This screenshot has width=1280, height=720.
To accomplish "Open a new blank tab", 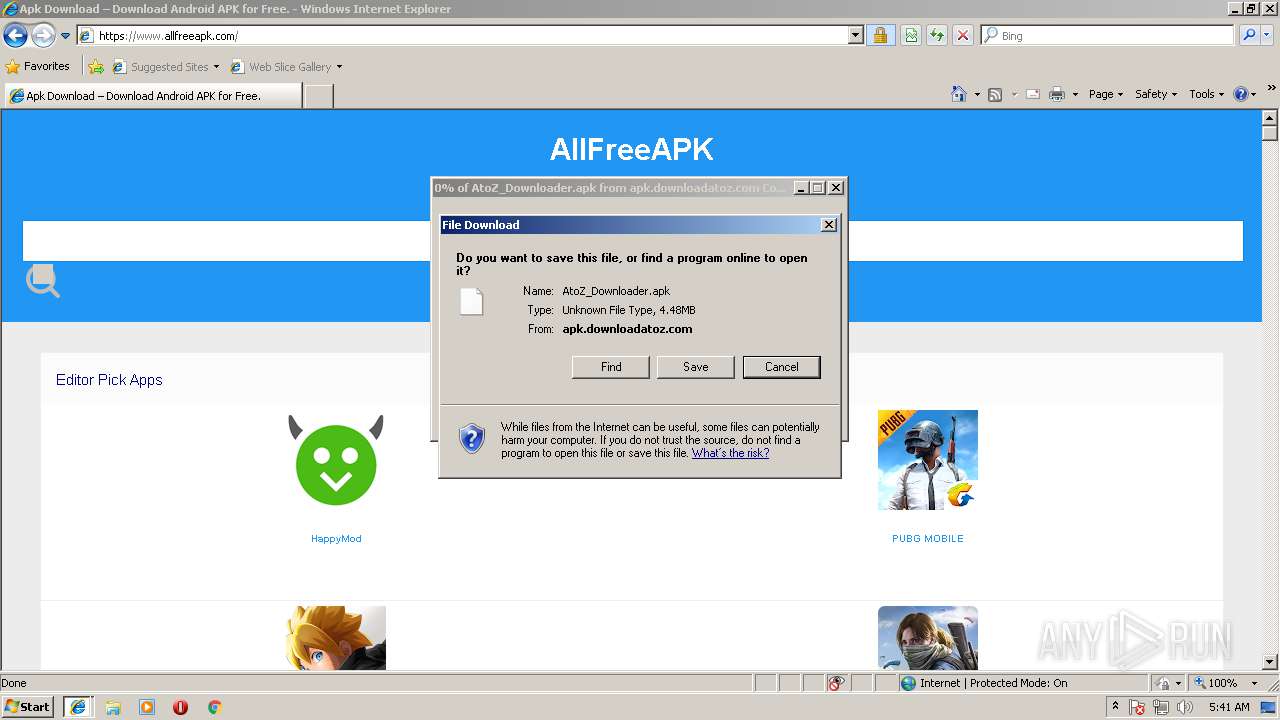I will [x=318, y=96].
